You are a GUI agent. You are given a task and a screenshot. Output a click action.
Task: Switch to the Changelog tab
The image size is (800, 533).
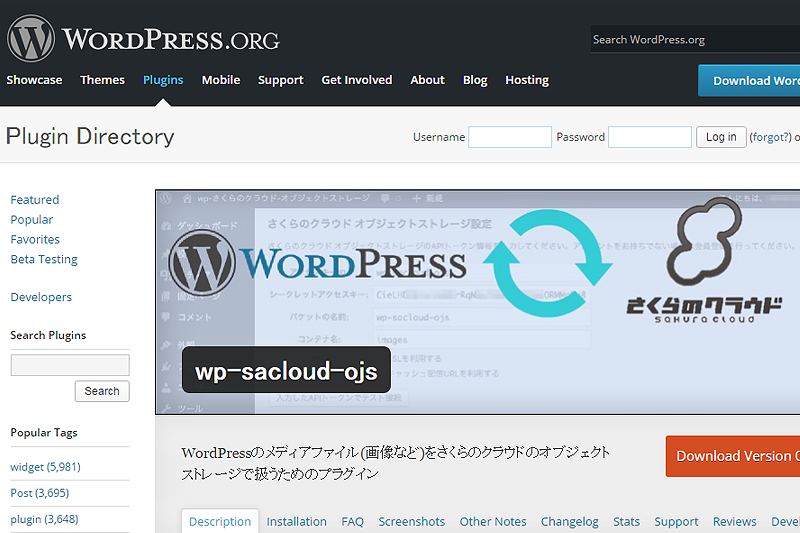[570, 522]
